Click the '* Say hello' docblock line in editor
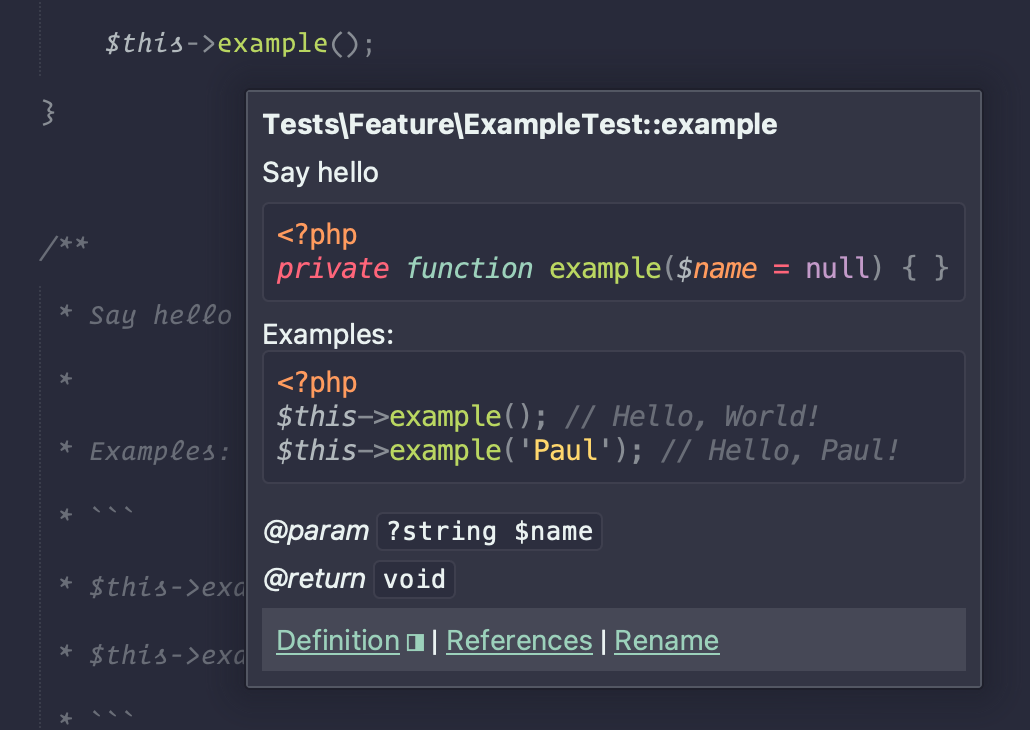The width and height of the screenshot is (1030, 730). click(145, 315)
